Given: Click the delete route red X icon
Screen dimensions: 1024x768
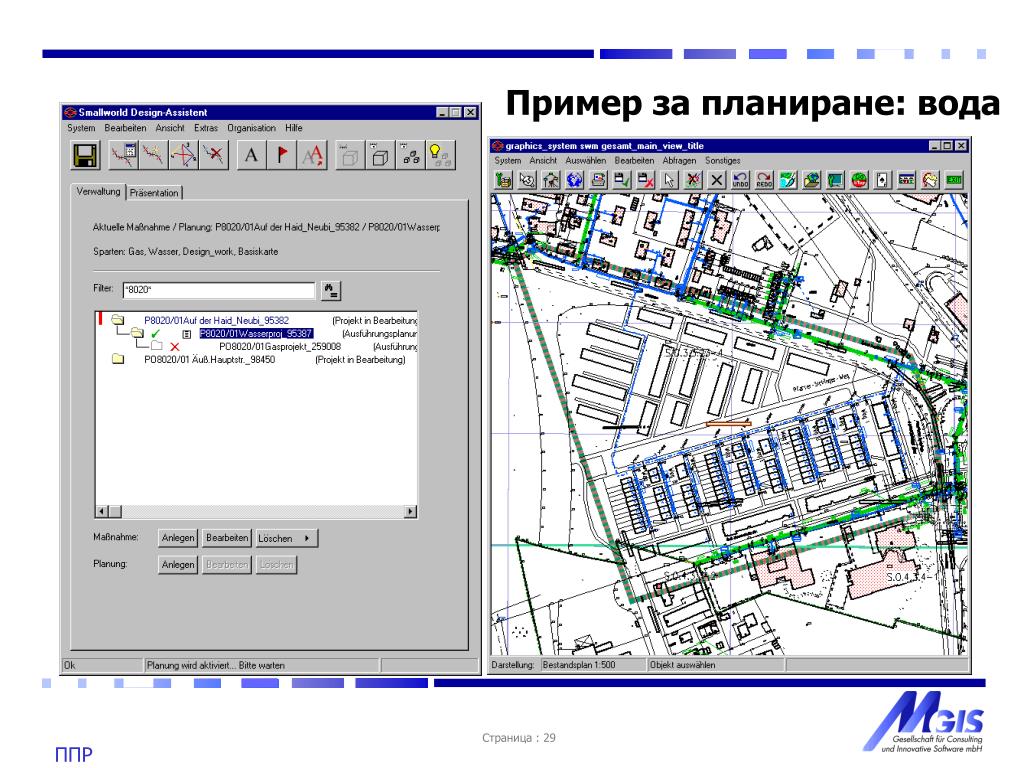Looking at the screenshot, I should pos(214,155).
